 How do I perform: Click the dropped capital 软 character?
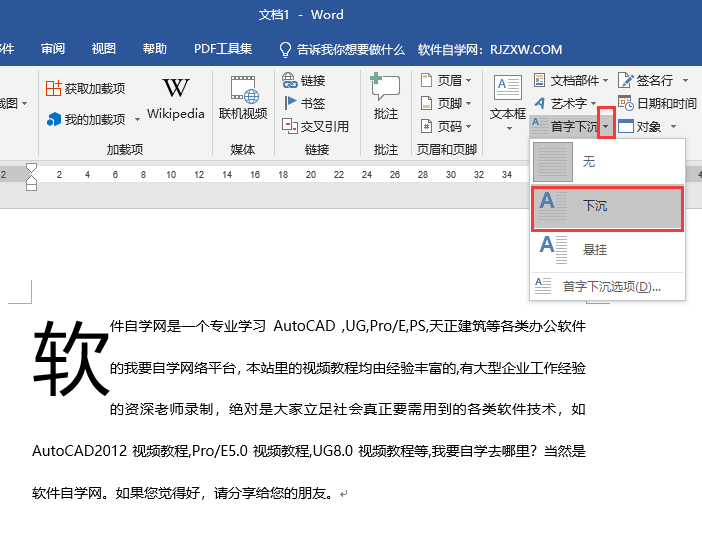[71, 359]
